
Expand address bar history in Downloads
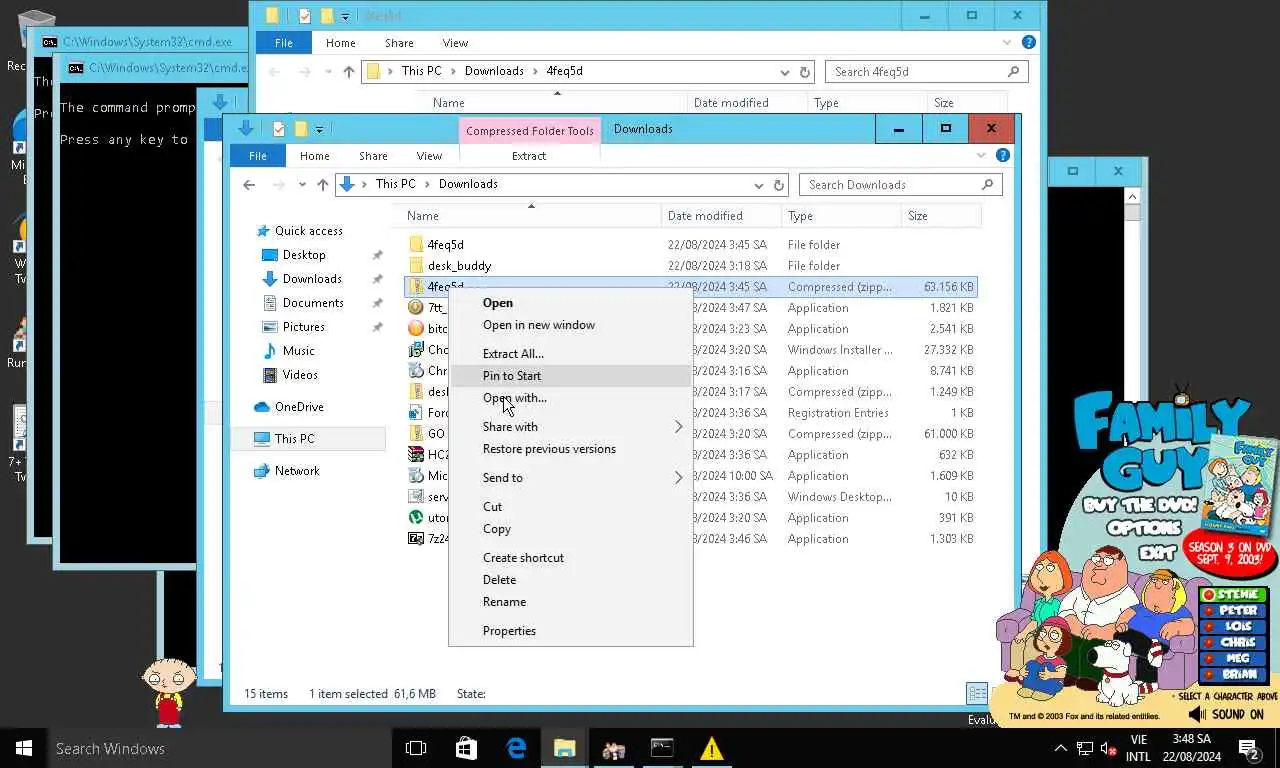point(758,185)
